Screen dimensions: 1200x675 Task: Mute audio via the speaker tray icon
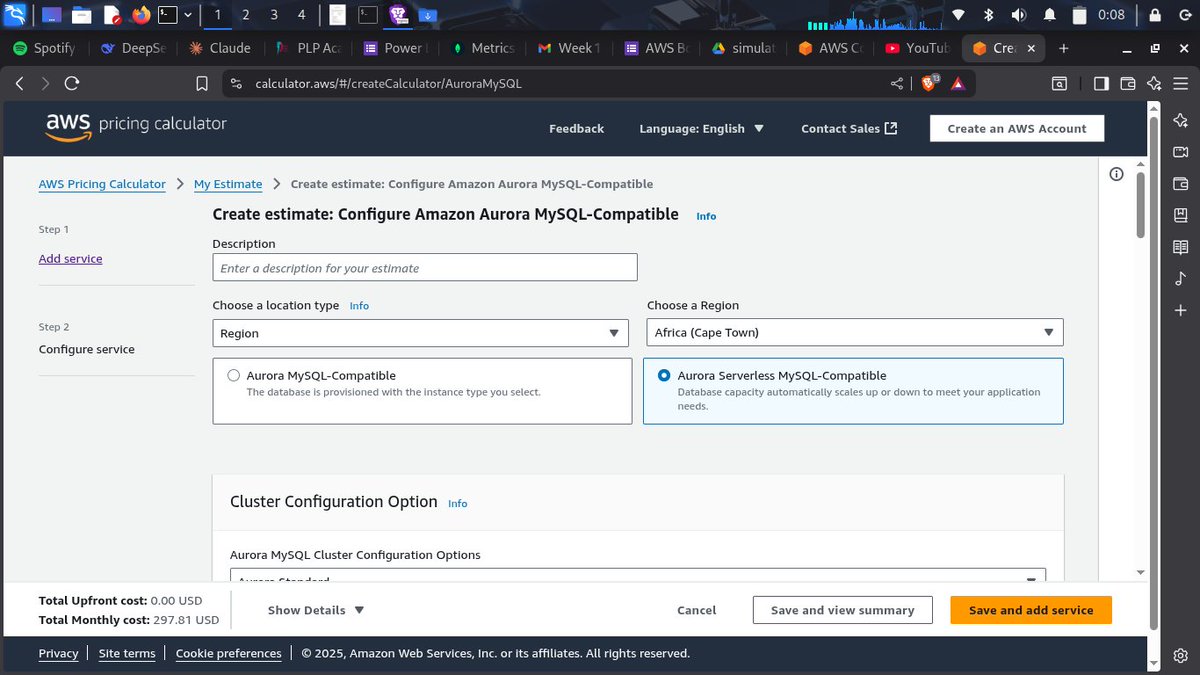point(1017,14)
